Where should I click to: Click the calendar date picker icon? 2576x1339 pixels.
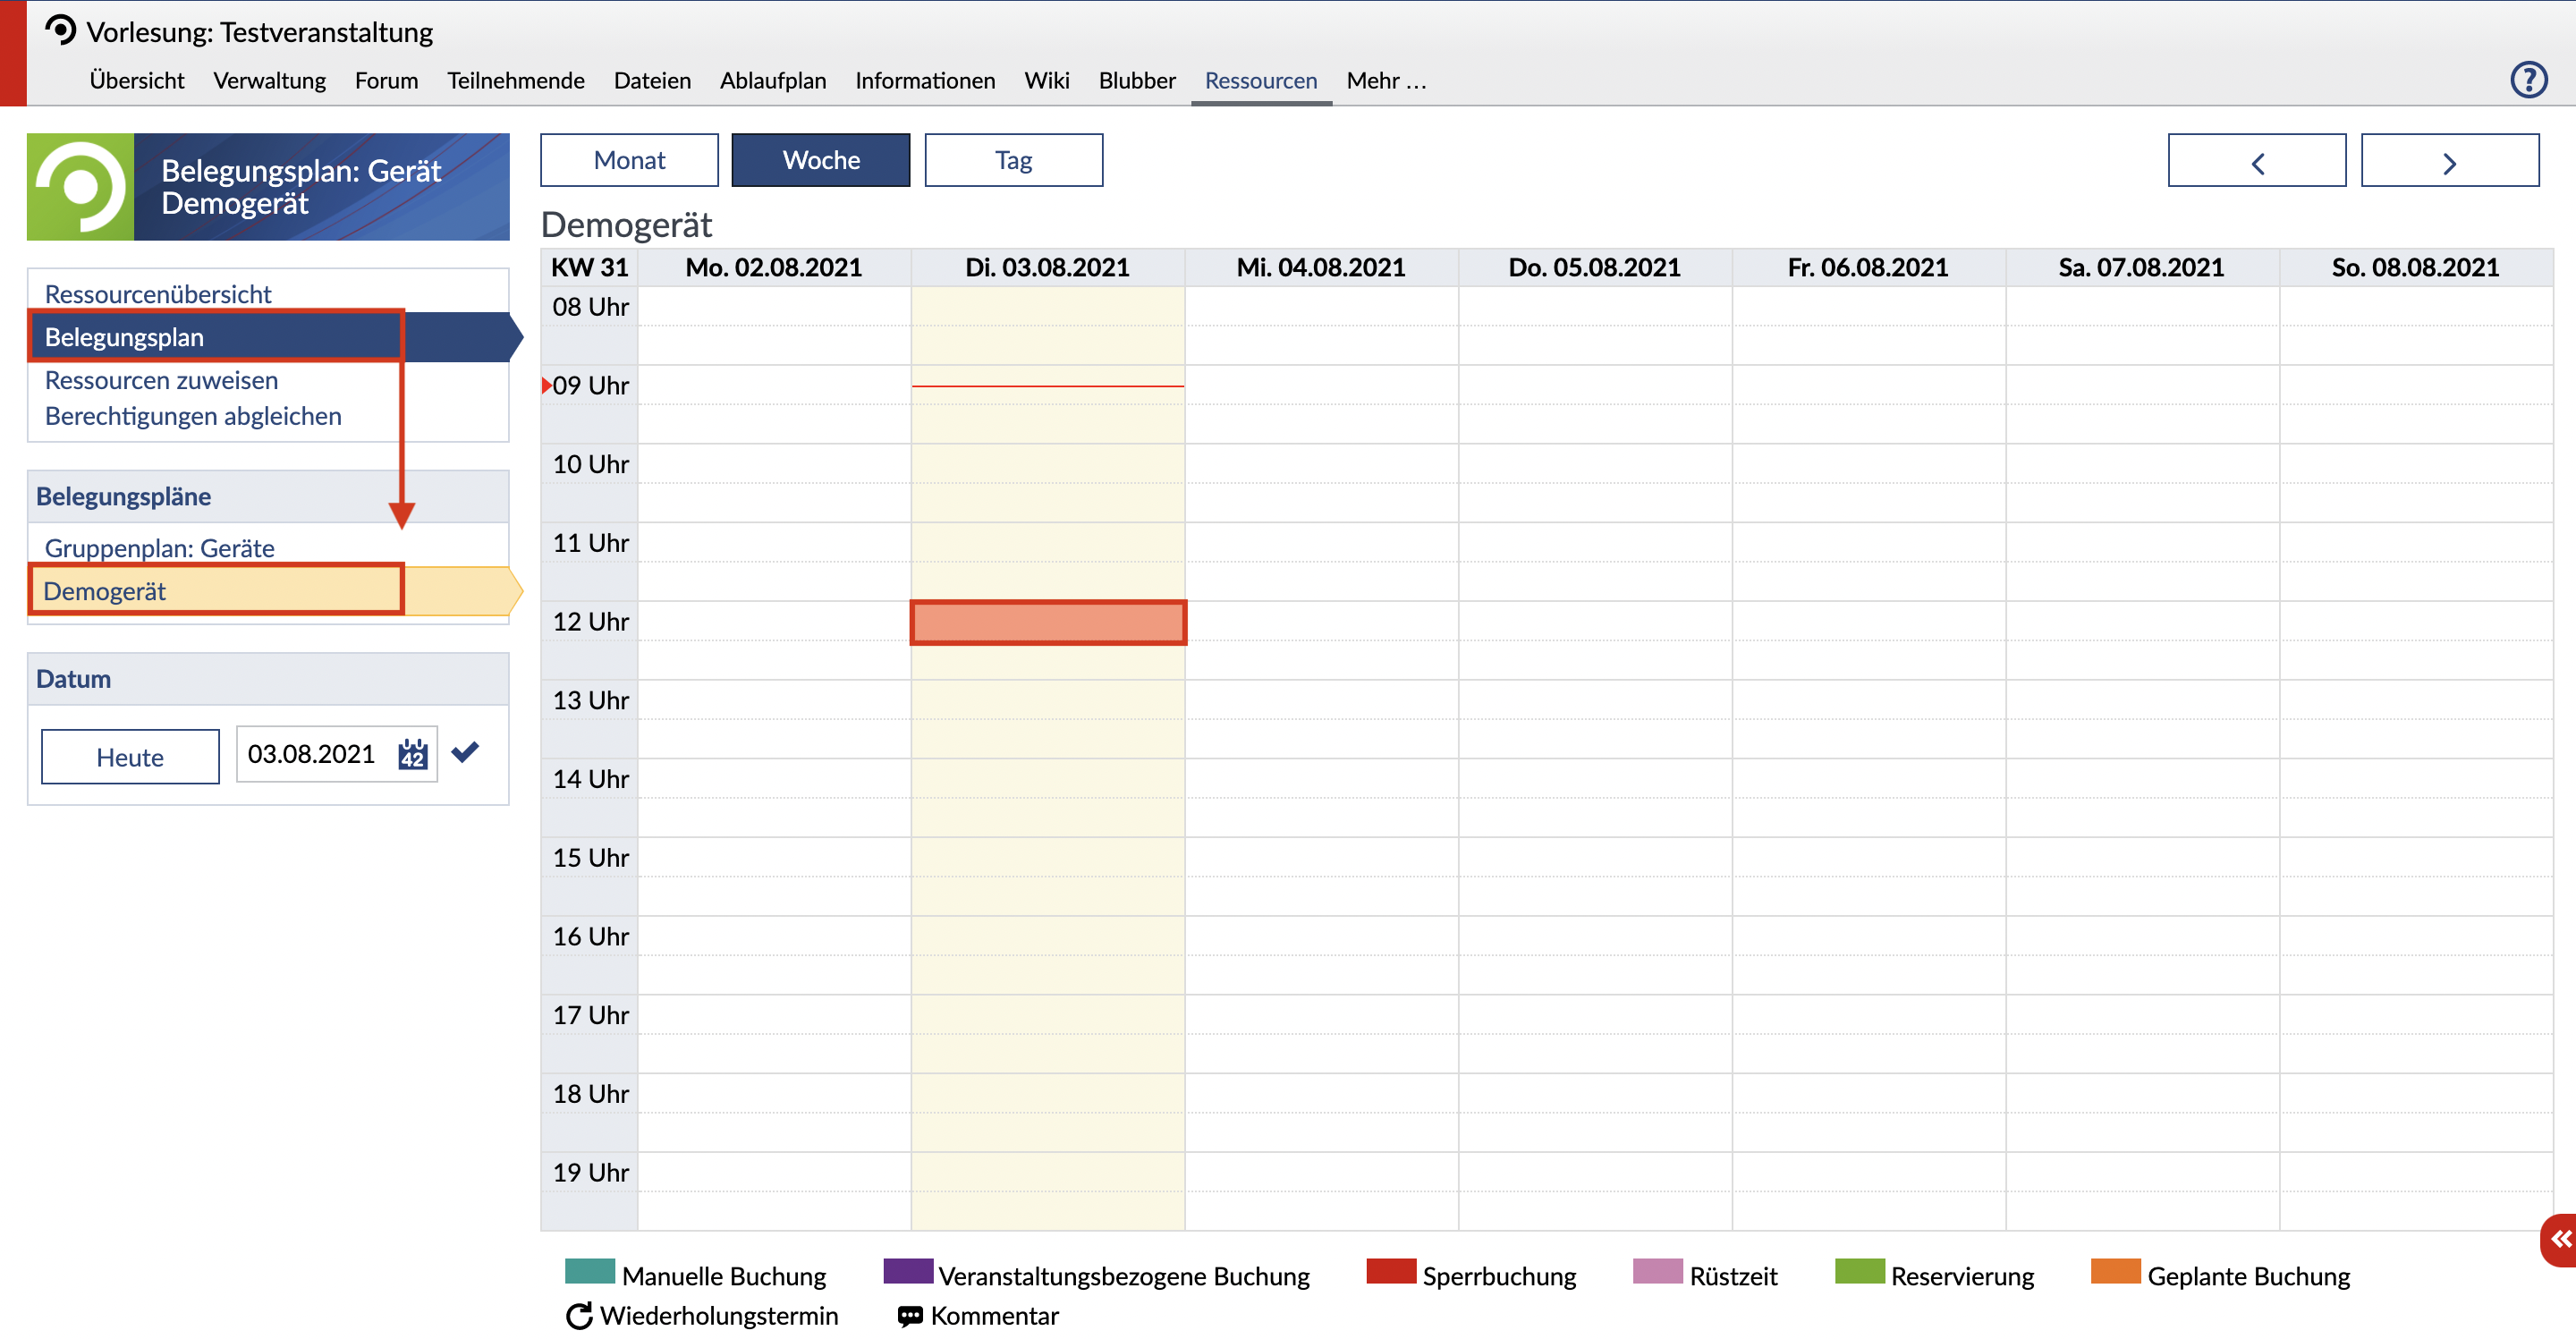click(x=412, y=755)
